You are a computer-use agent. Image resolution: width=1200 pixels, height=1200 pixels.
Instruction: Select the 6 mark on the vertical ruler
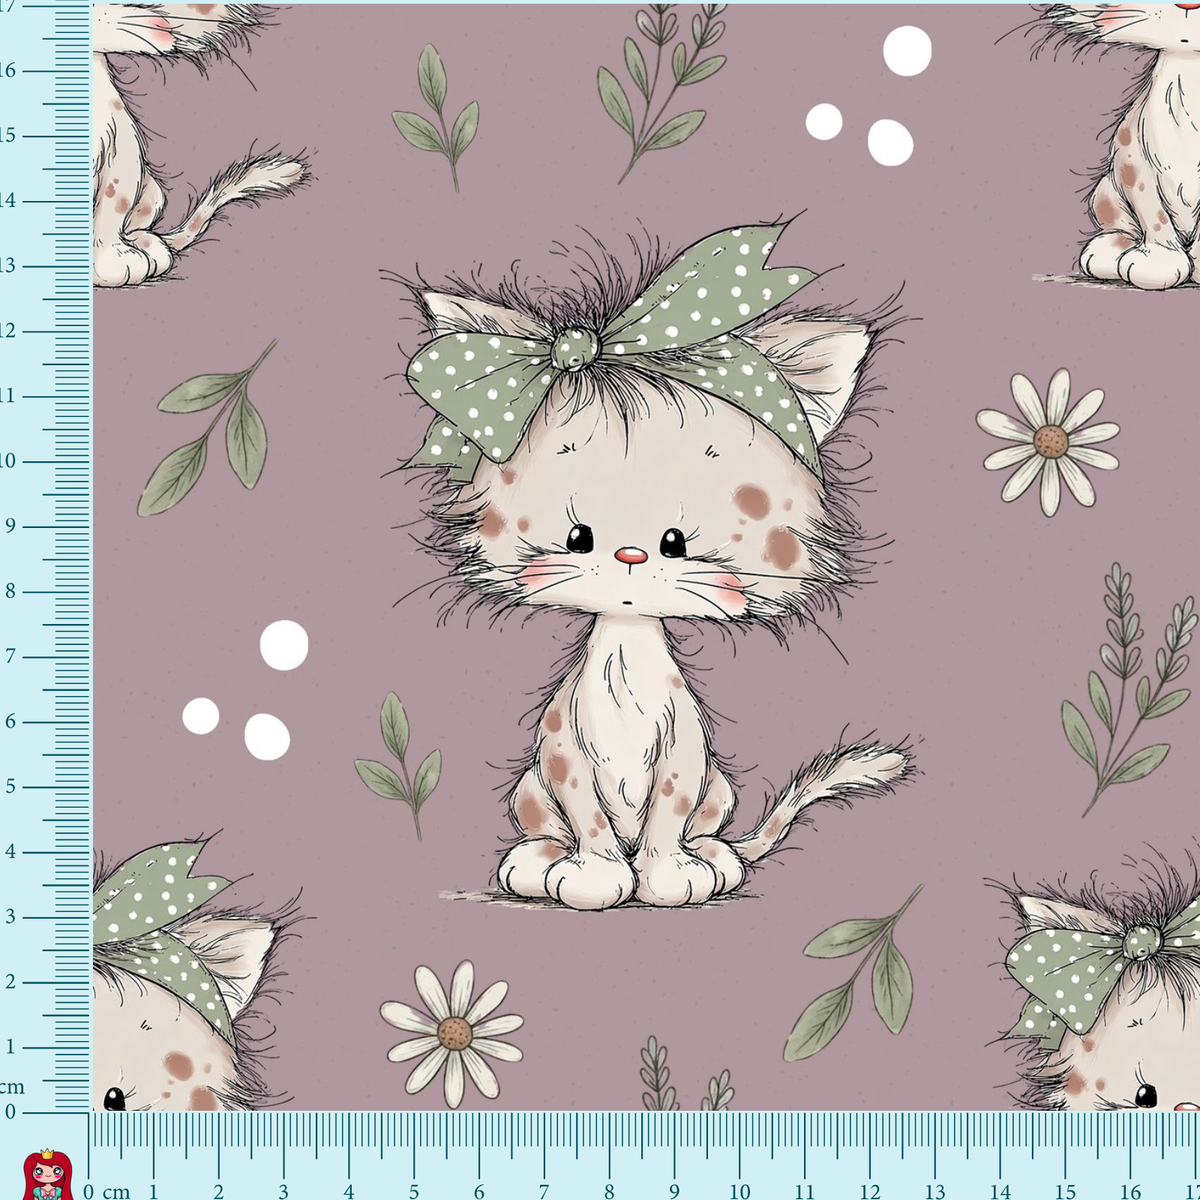(x=9, y=721)
